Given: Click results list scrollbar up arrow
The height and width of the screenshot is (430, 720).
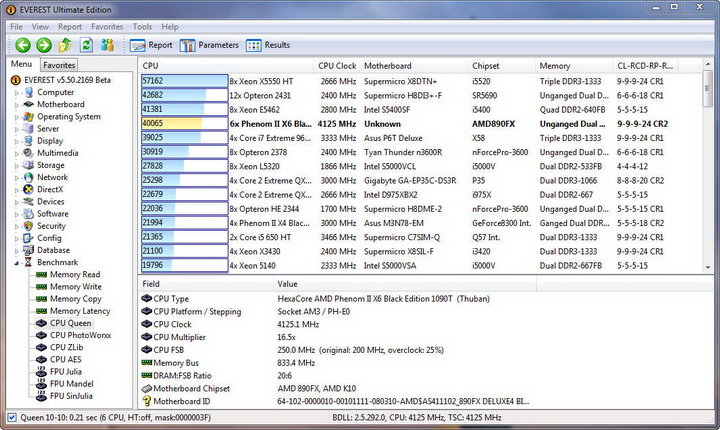Looking at the screenshot, I should (708, 65).
